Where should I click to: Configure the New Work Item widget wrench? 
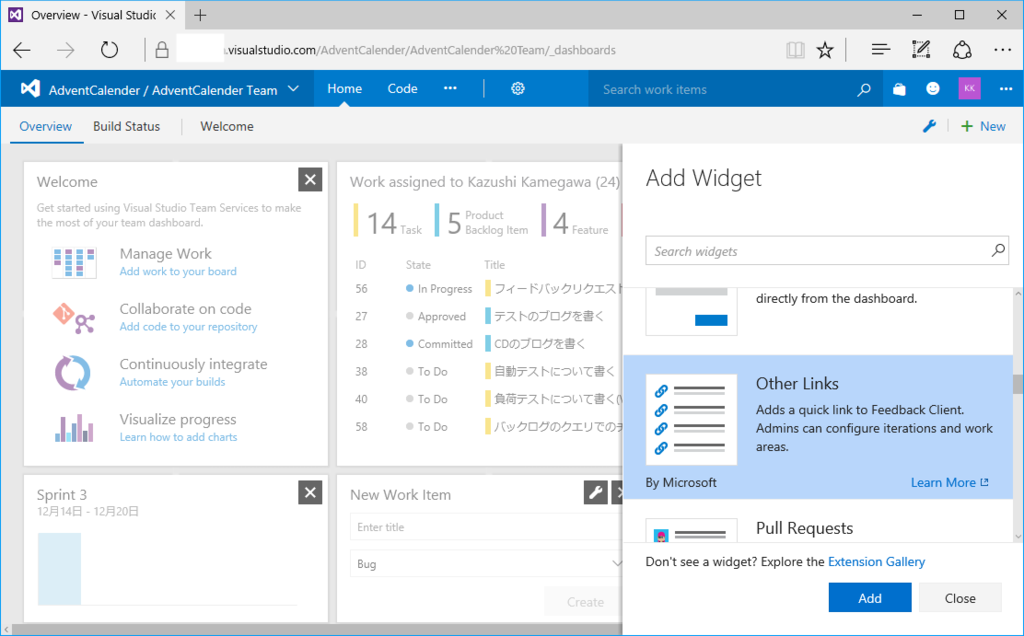pos(595,492)
